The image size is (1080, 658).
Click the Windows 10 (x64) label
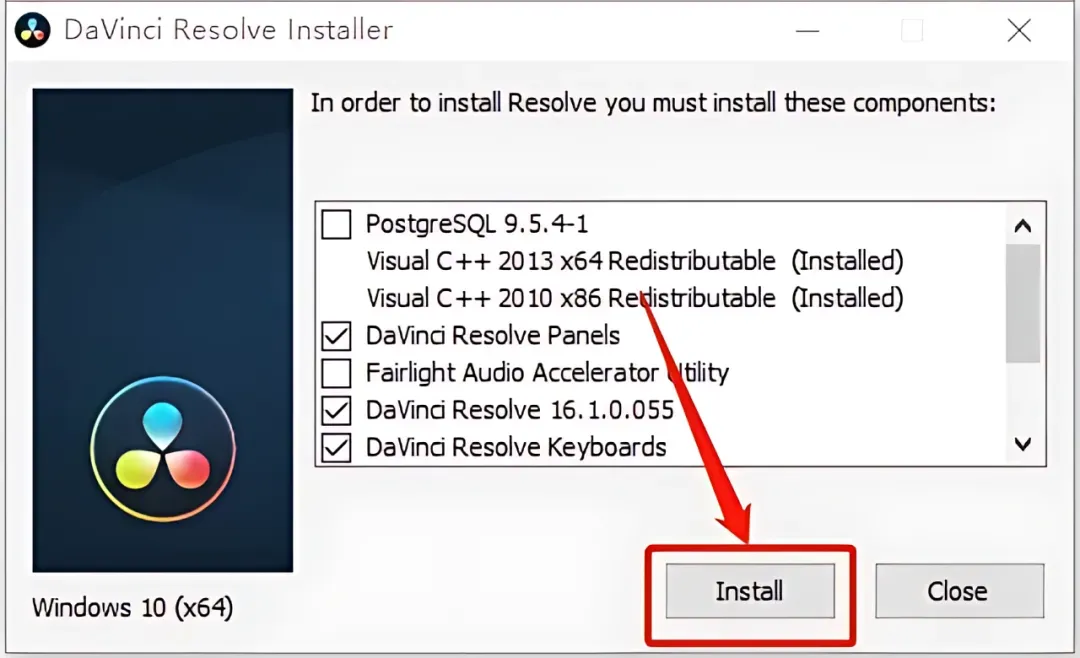[132, 608]
